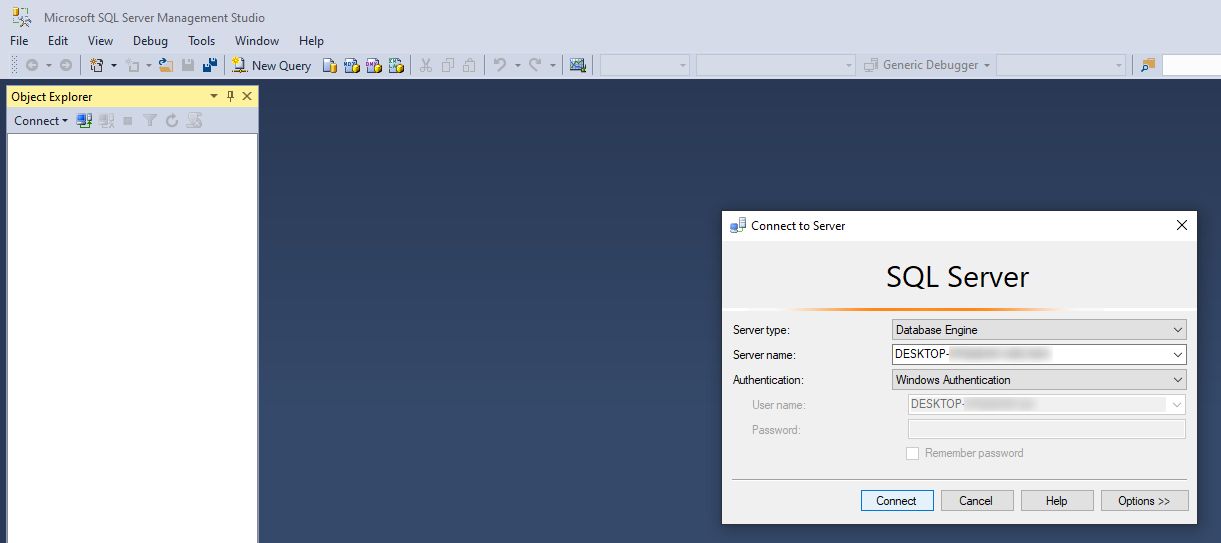1221x543 pixels.
Task: Click the Copy icon in toolbar
Action: 447,65
